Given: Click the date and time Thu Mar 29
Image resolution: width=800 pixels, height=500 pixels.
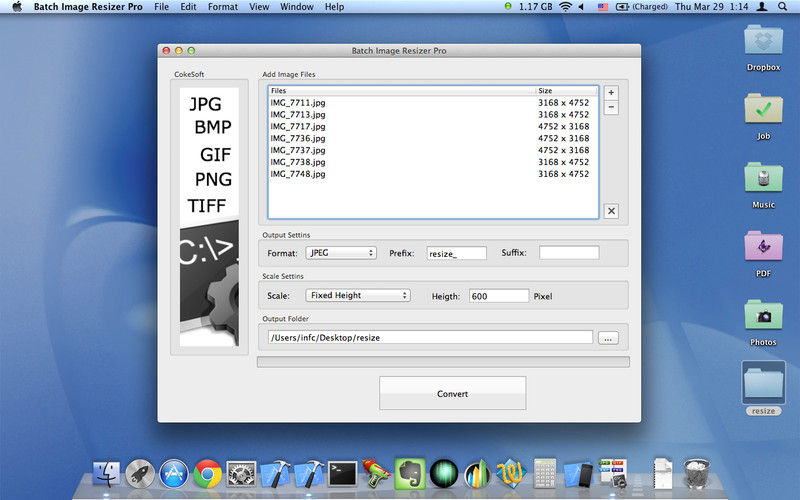Looking at the screenshot, I should pos(711,7).
